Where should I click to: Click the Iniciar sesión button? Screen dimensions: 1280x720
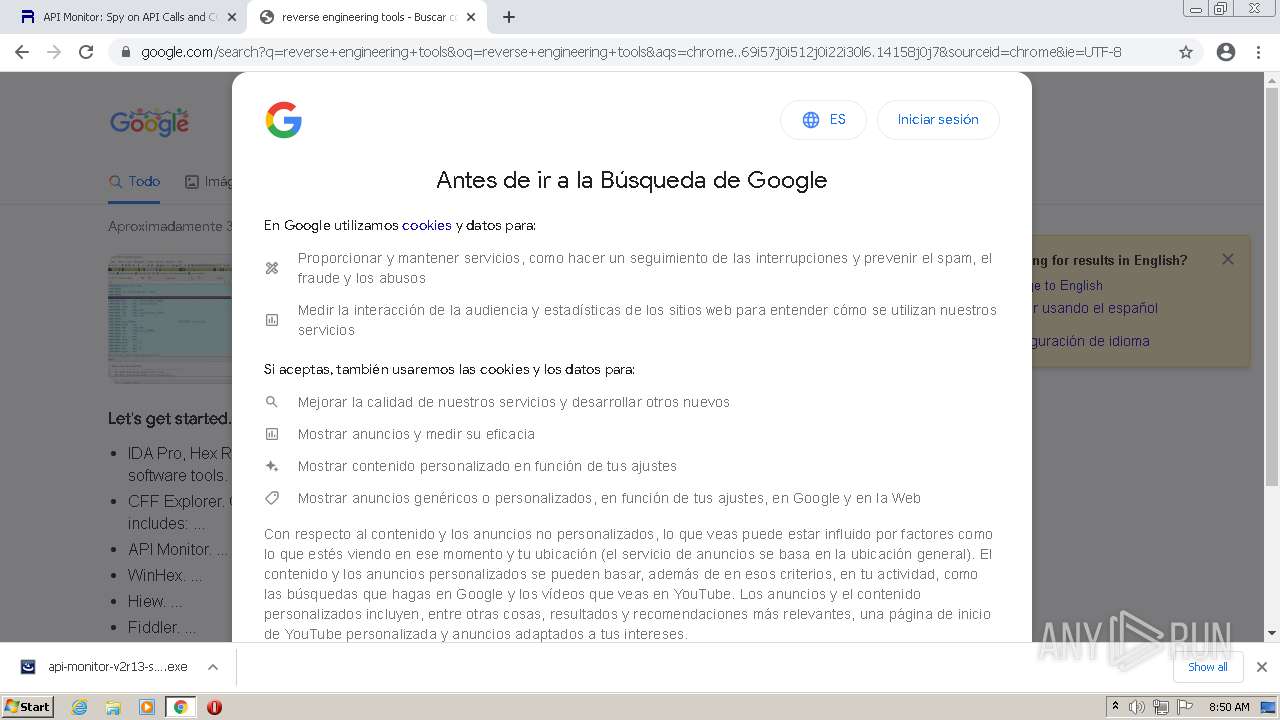pos(938,120)
